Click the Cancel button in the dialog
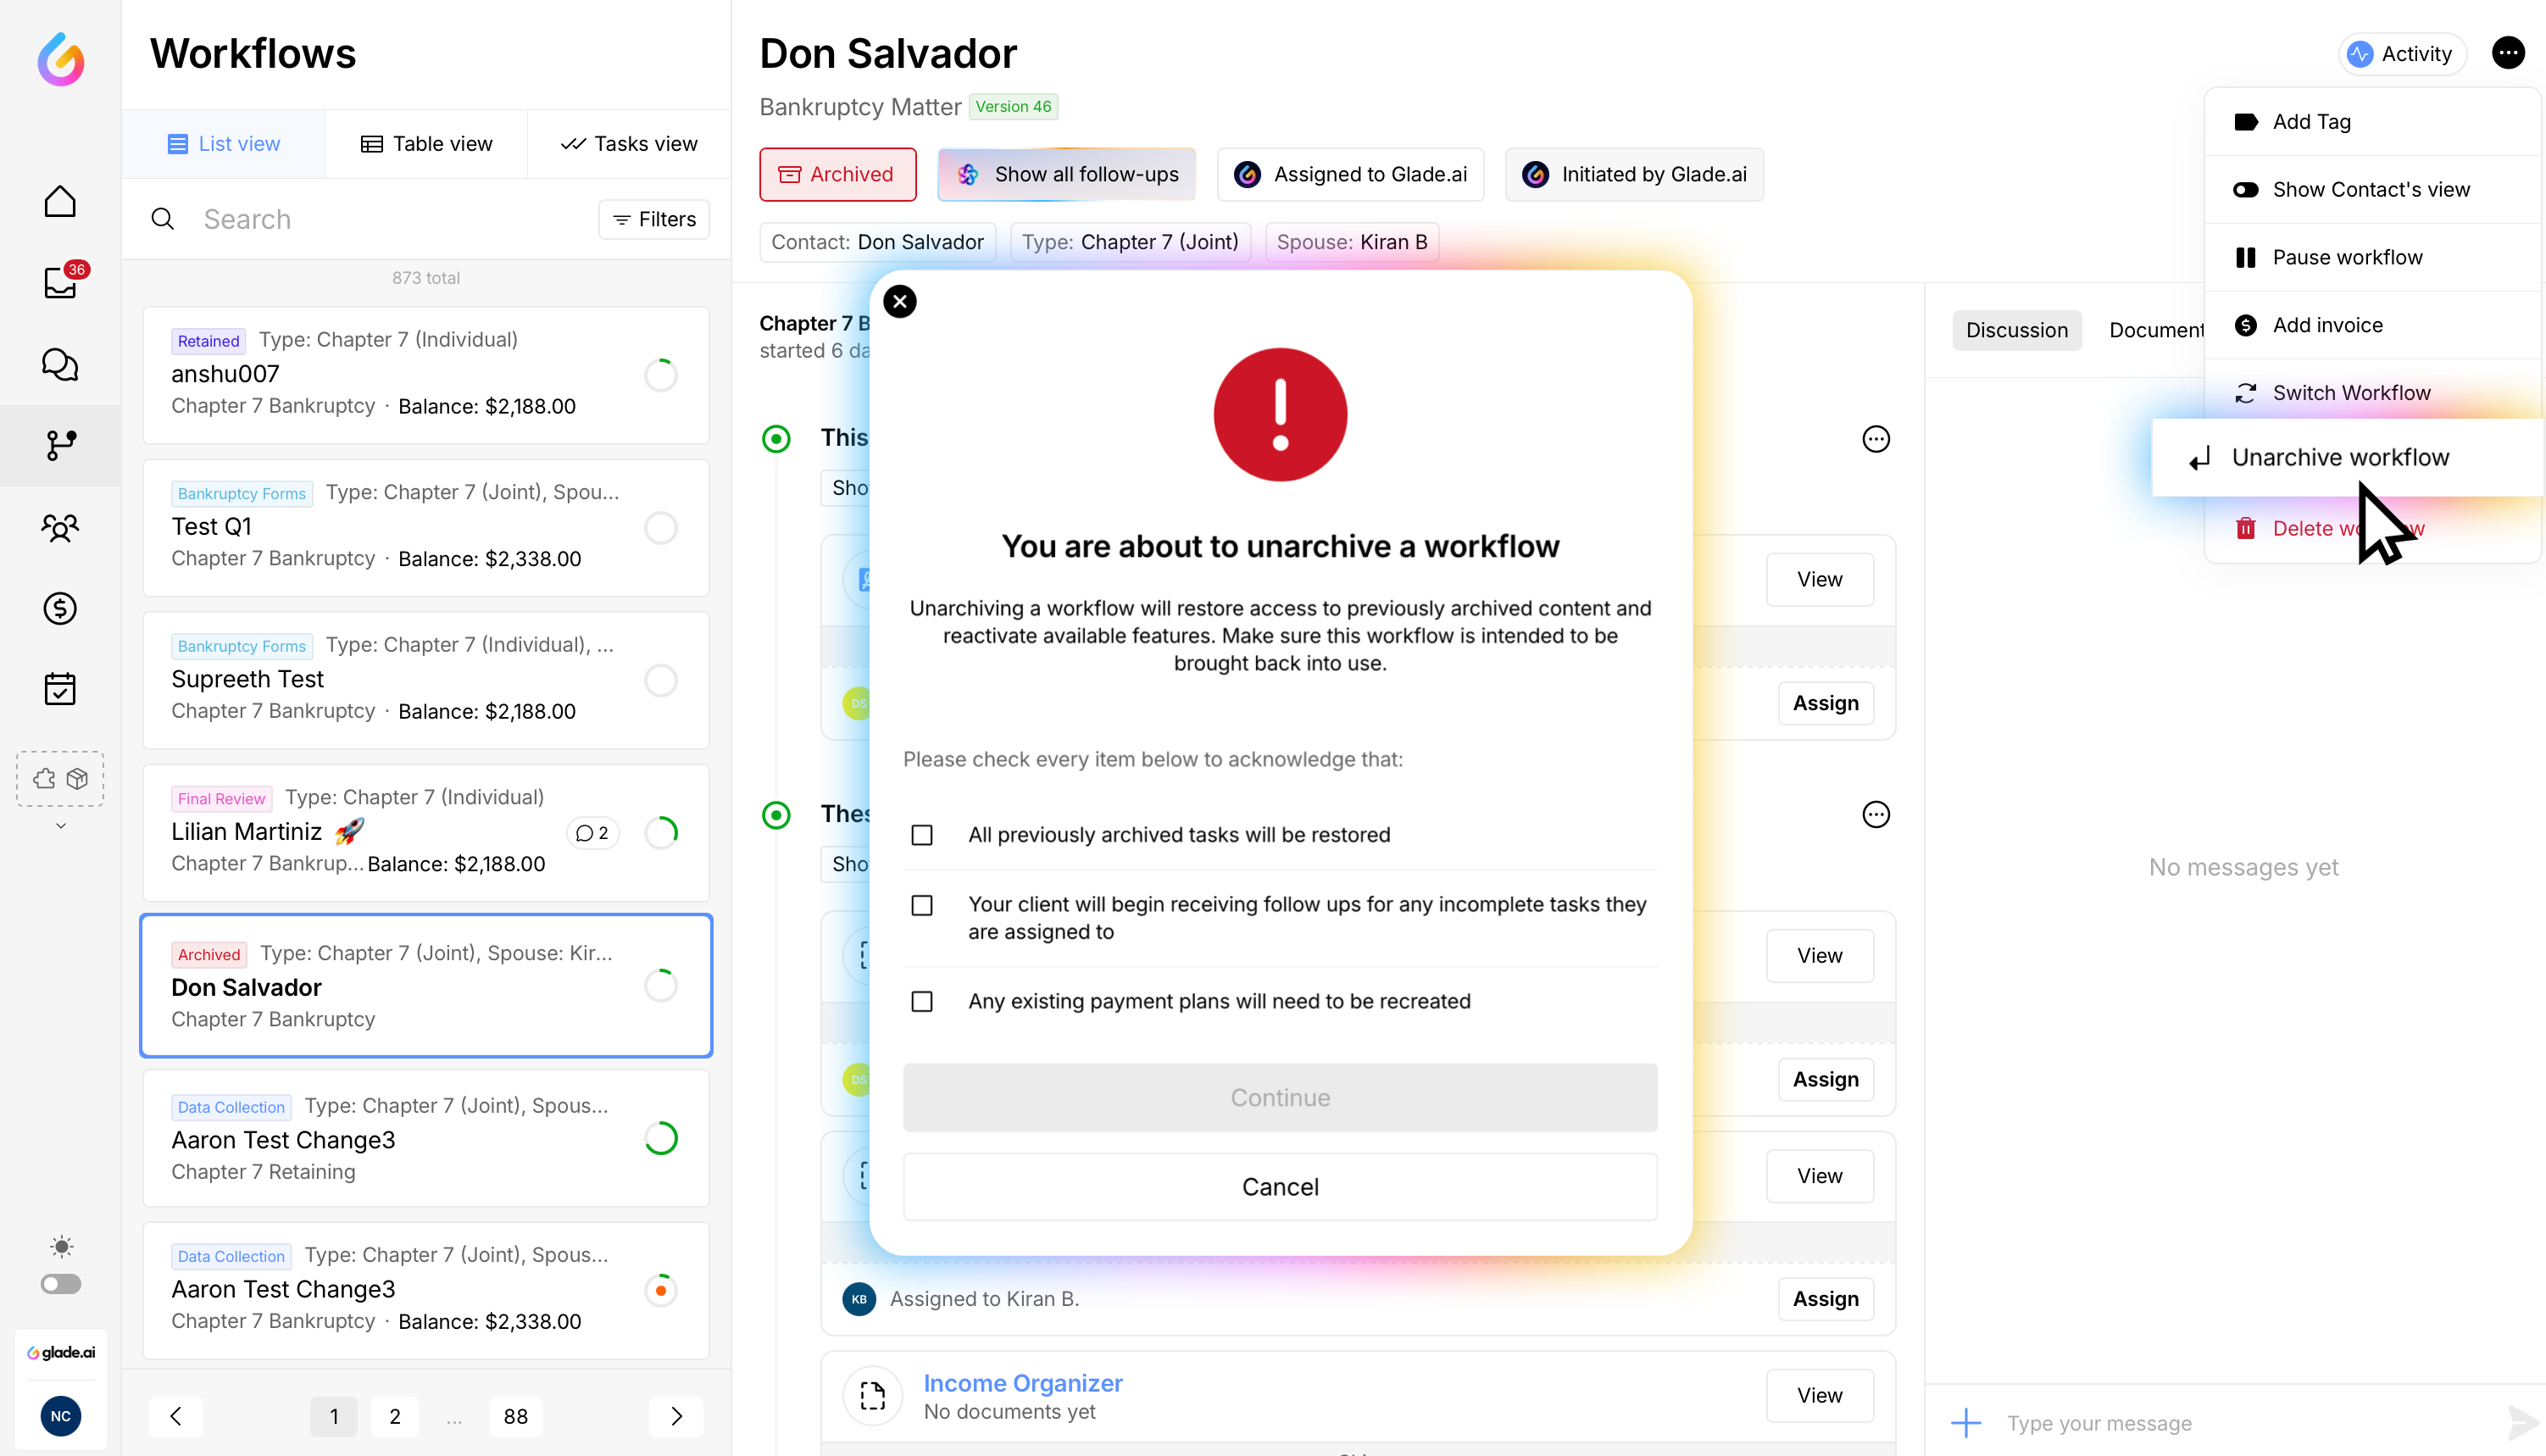The image size is (2546, 1456). click(x=1279, y=1187)
